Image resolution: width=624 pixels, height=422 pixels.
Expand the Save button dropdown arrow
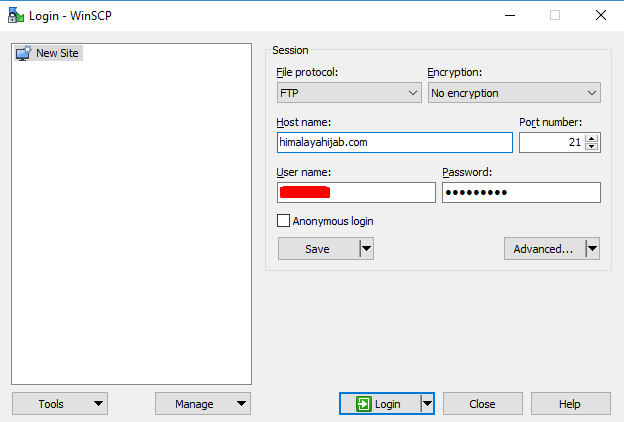tap(367, 249)
